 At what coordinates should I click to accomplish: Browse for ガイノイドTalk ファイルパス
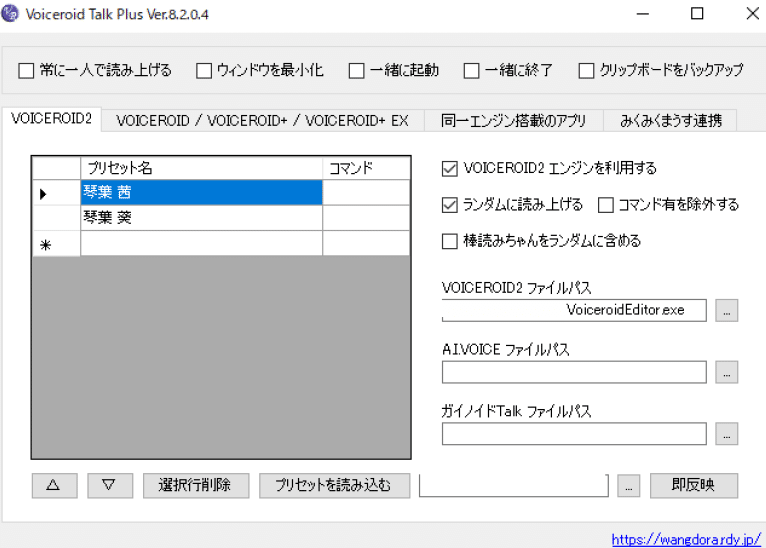(x=726, y=434)
